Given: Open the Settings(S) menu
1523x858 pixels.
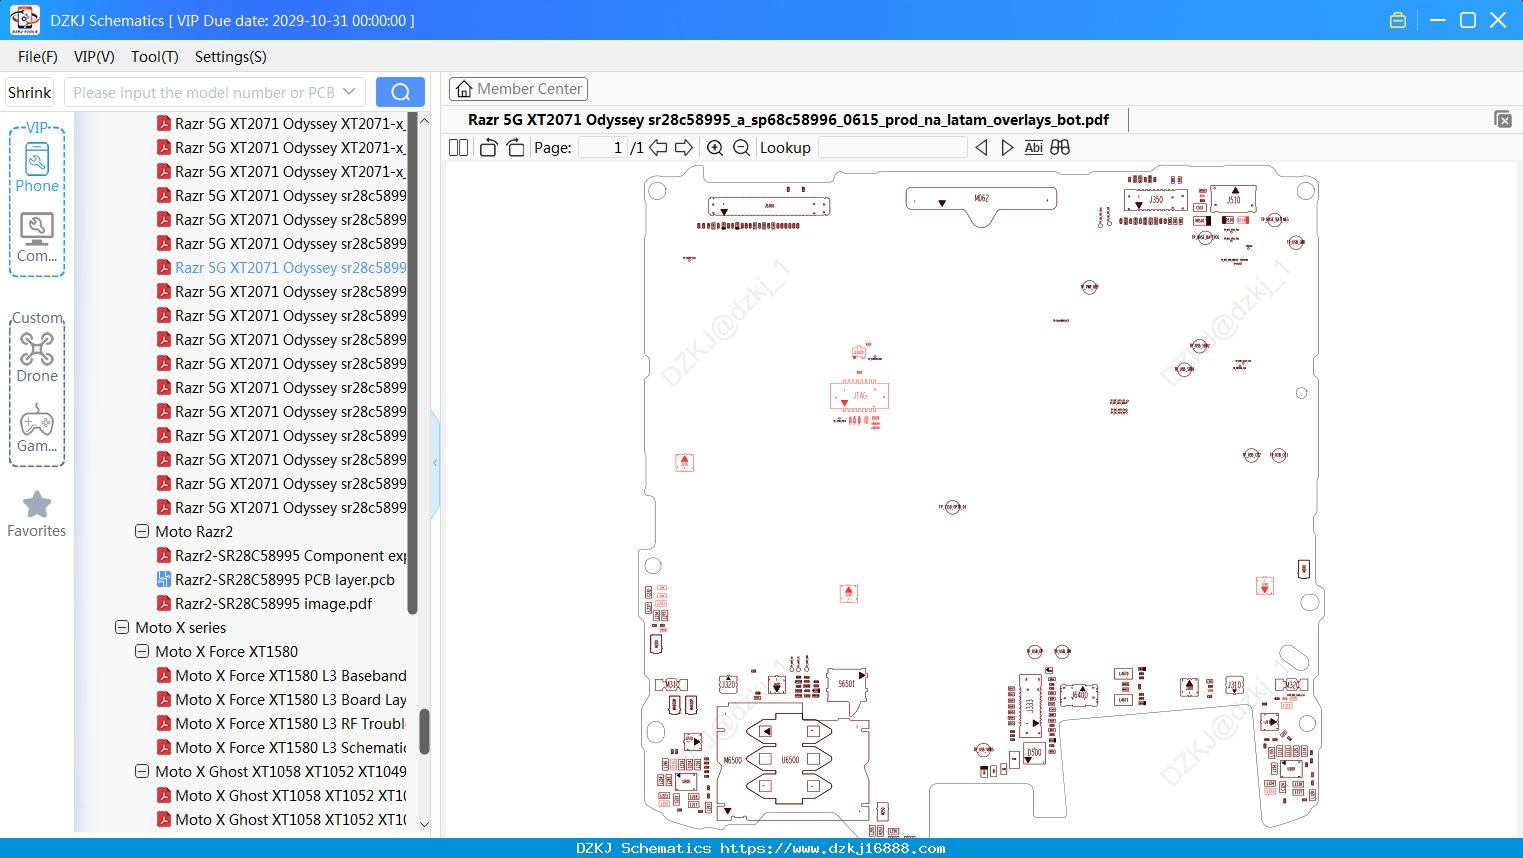Looking at the screenshot, I should [x=231, y=57].
